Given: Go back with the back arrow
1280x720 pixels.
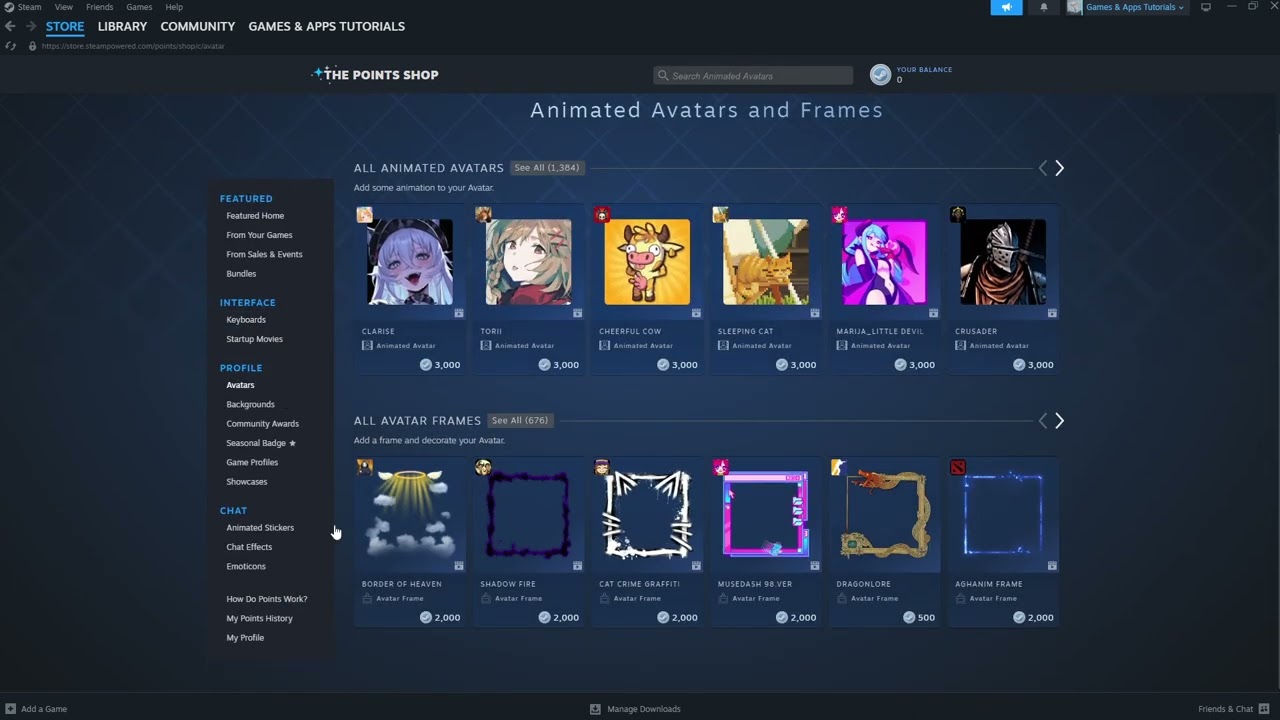Looking at the screenshot, I should [x=10, y=26].
